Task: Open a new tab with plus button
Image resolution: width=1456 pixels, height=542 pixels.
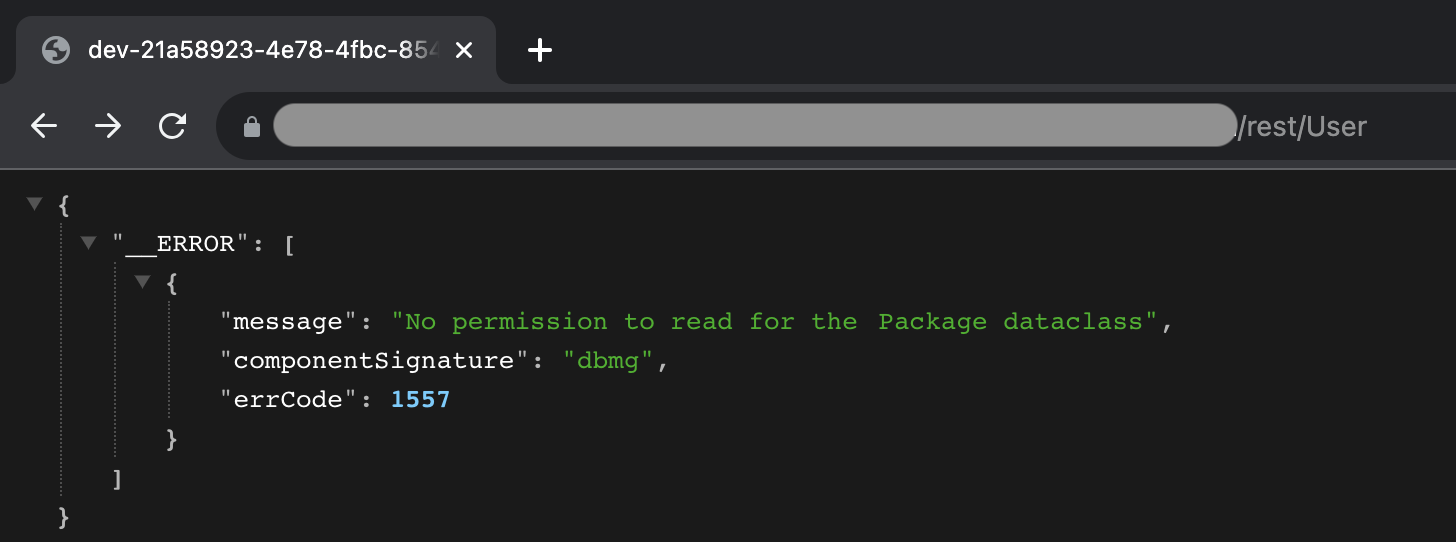Action: tap(540, 50)
